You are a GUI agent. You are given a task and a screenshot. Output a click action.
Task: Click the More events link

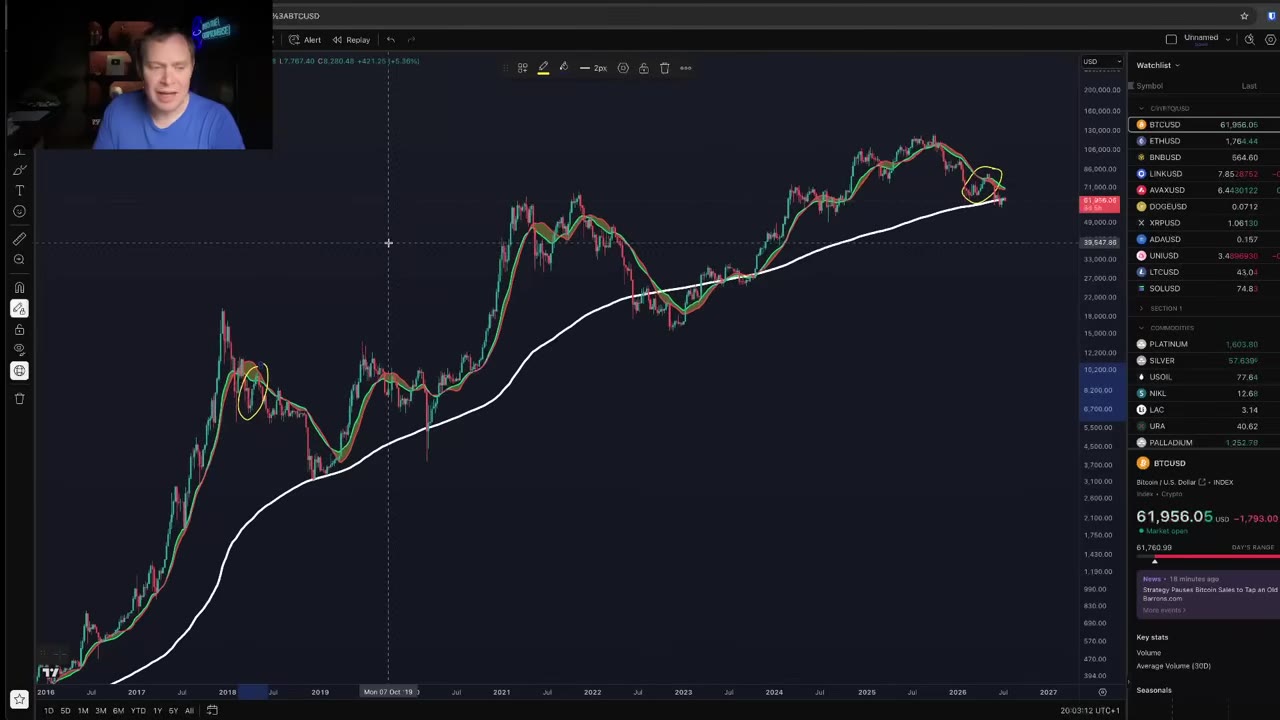tap(1164, 610)
